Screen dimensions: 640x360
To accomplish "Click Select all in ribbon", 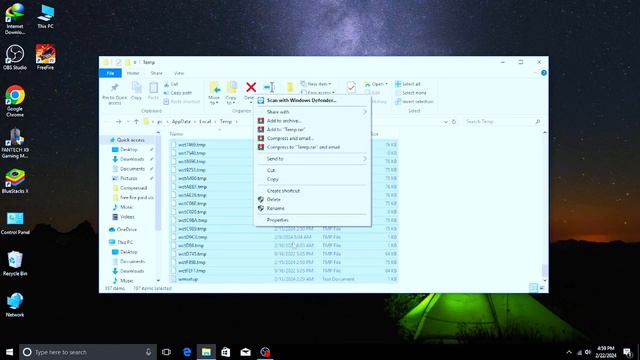I will pos(407,84).
